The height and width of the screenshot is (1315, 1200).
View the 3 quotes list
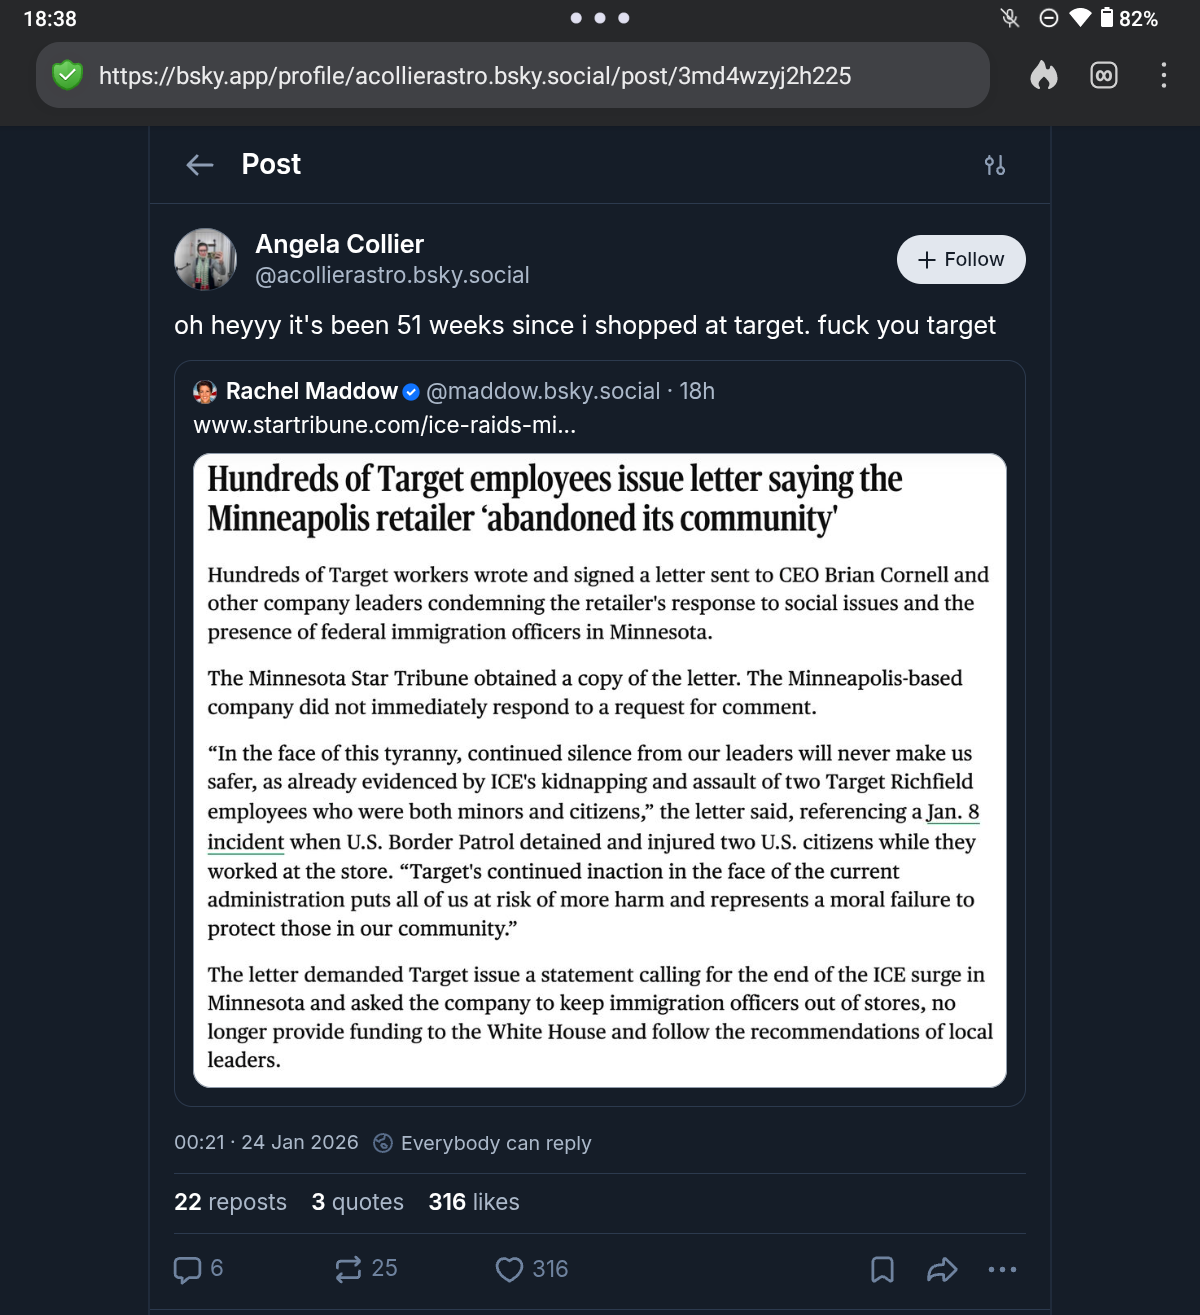(x=357, y=1202)
